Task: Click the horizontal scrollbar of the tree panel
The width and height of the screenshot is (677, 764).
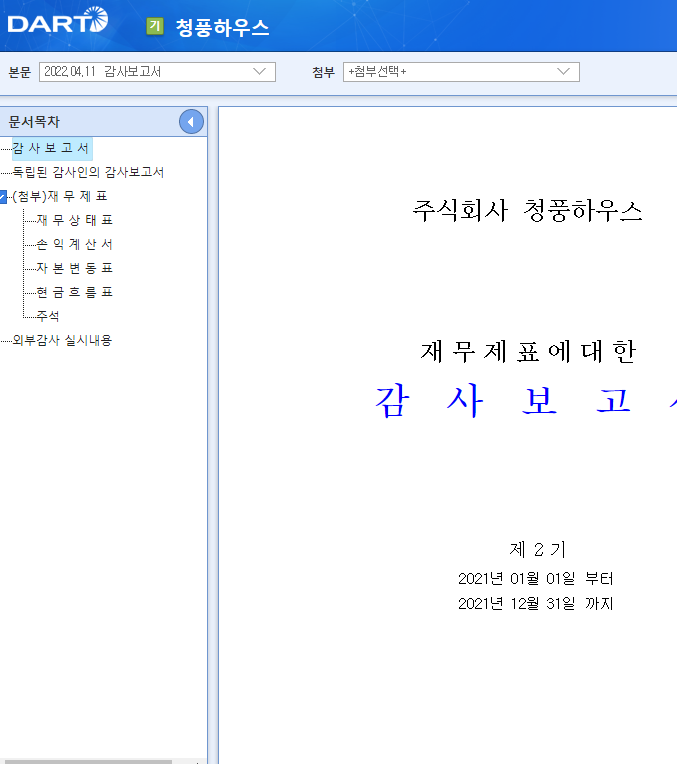Action: tap(86, 762)
